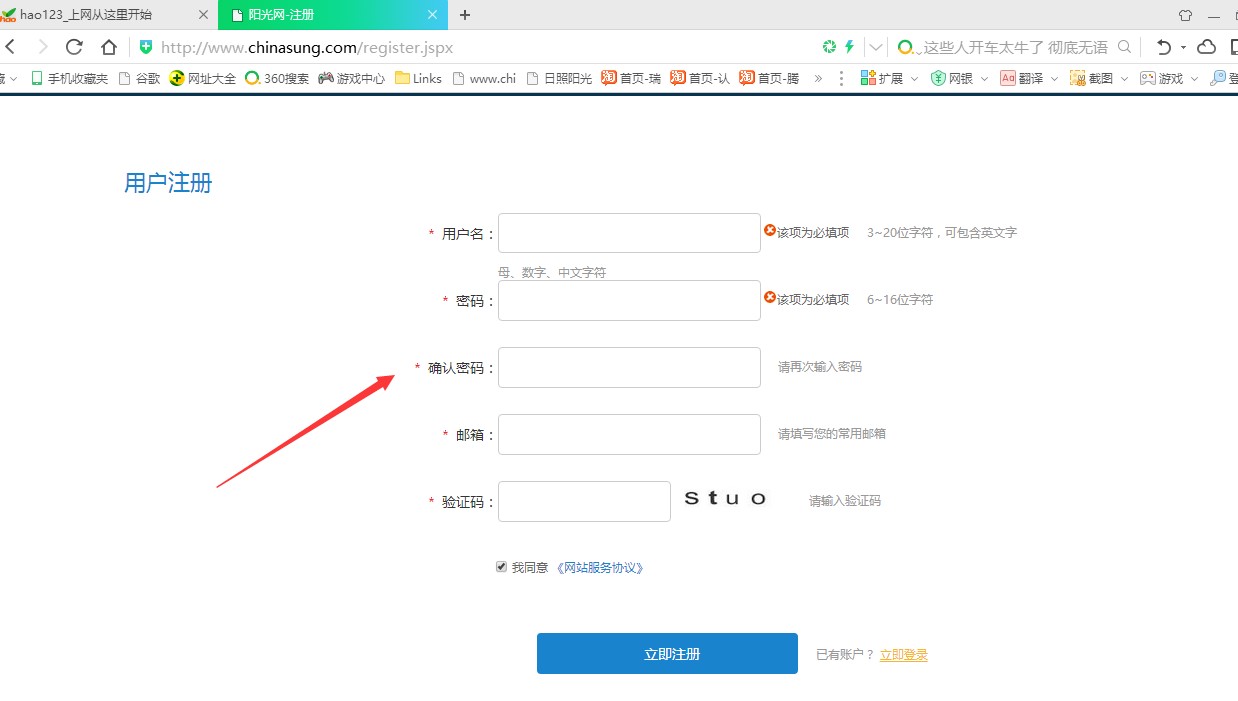1238x701 pixels.
Task: Click the 用户名 username input field
Action: (629, 233)
